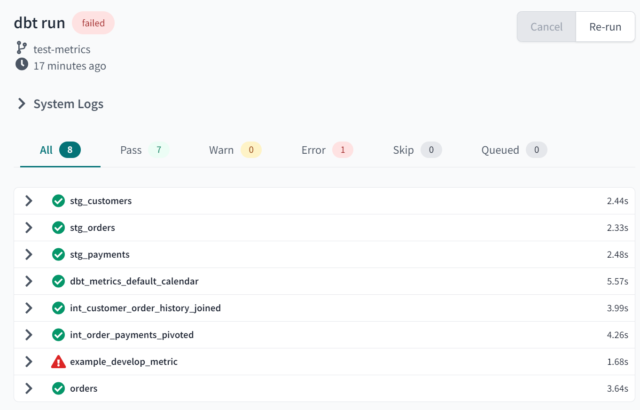Click the 3.99s duration value
Viewport: 640px width, 410px height.
[x=617, y=308]
